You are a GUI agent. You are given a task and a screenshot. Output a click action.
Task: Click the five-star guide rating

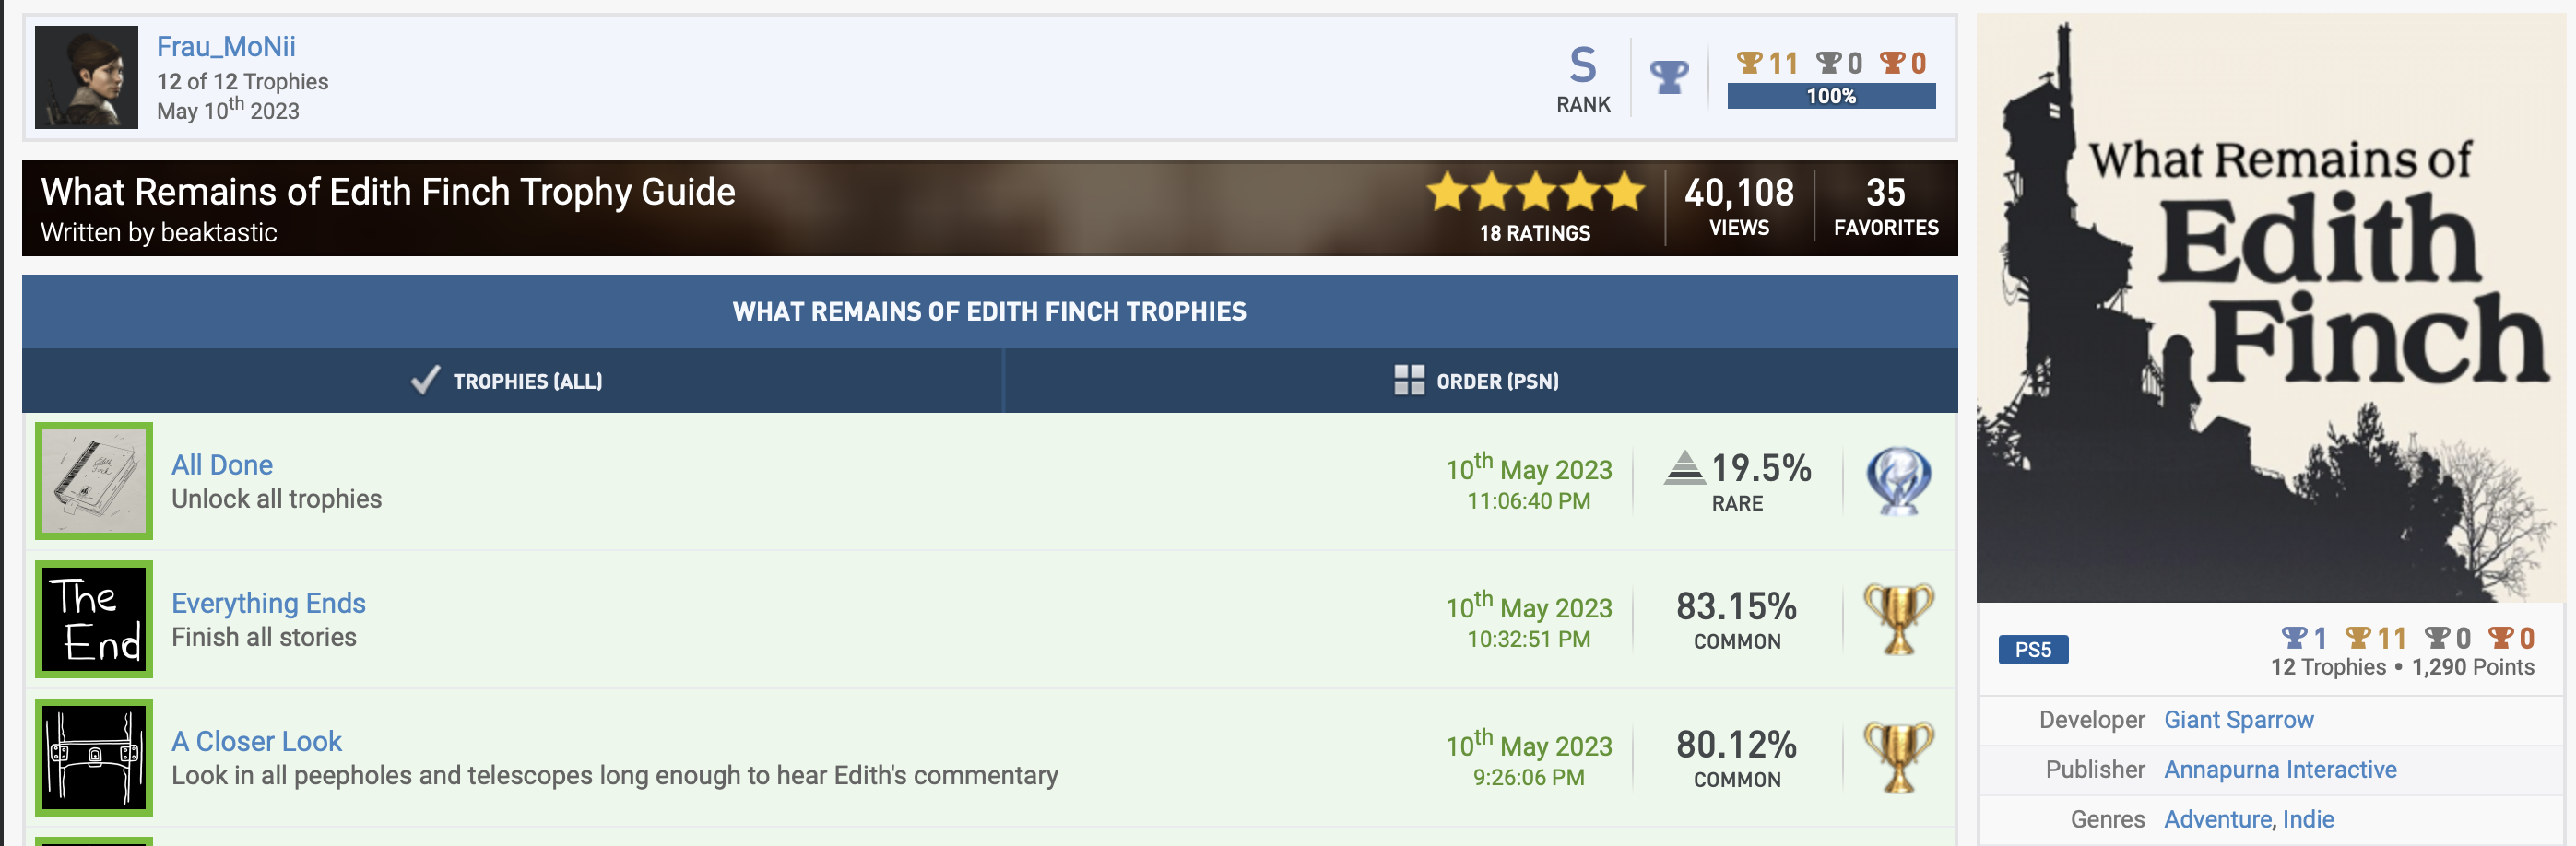click(1534, 191)
